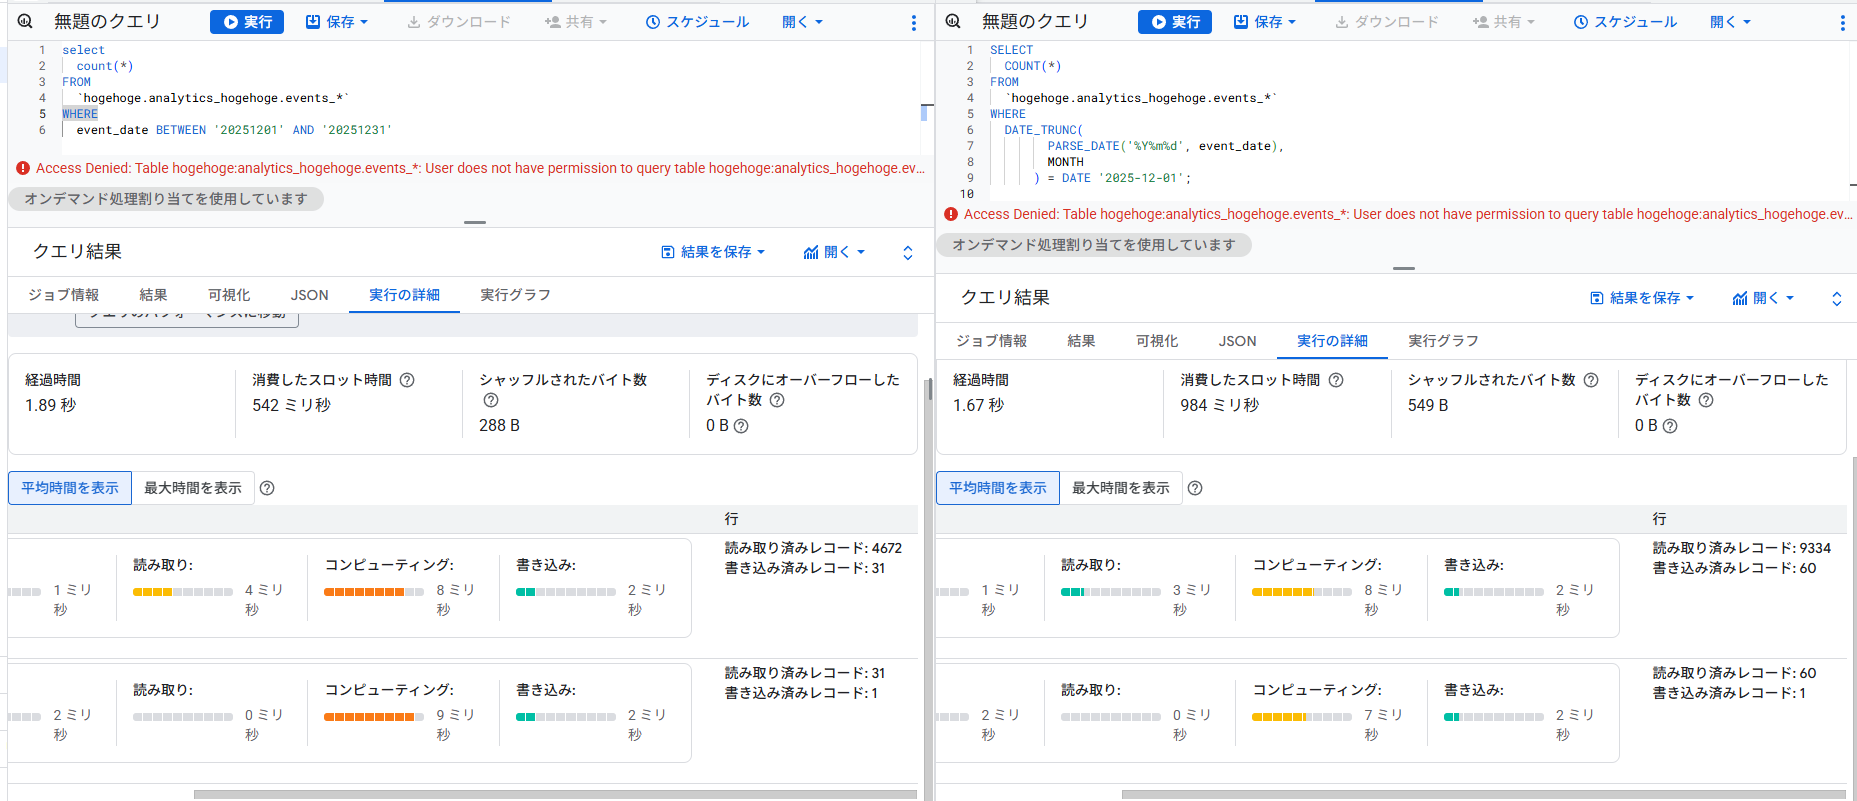Click the red error icon in left panel
The height and width of the screenshot is (801, 1857).
[x=23, y=168]
